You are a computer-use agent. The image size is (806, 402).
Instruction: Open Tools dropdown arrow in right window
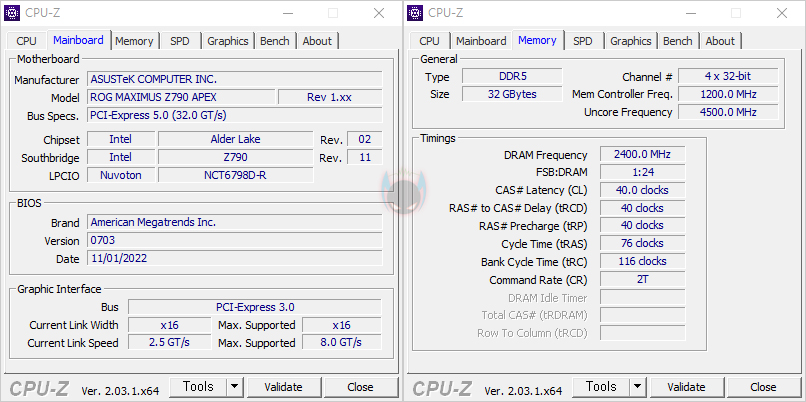tap(637, 387)
